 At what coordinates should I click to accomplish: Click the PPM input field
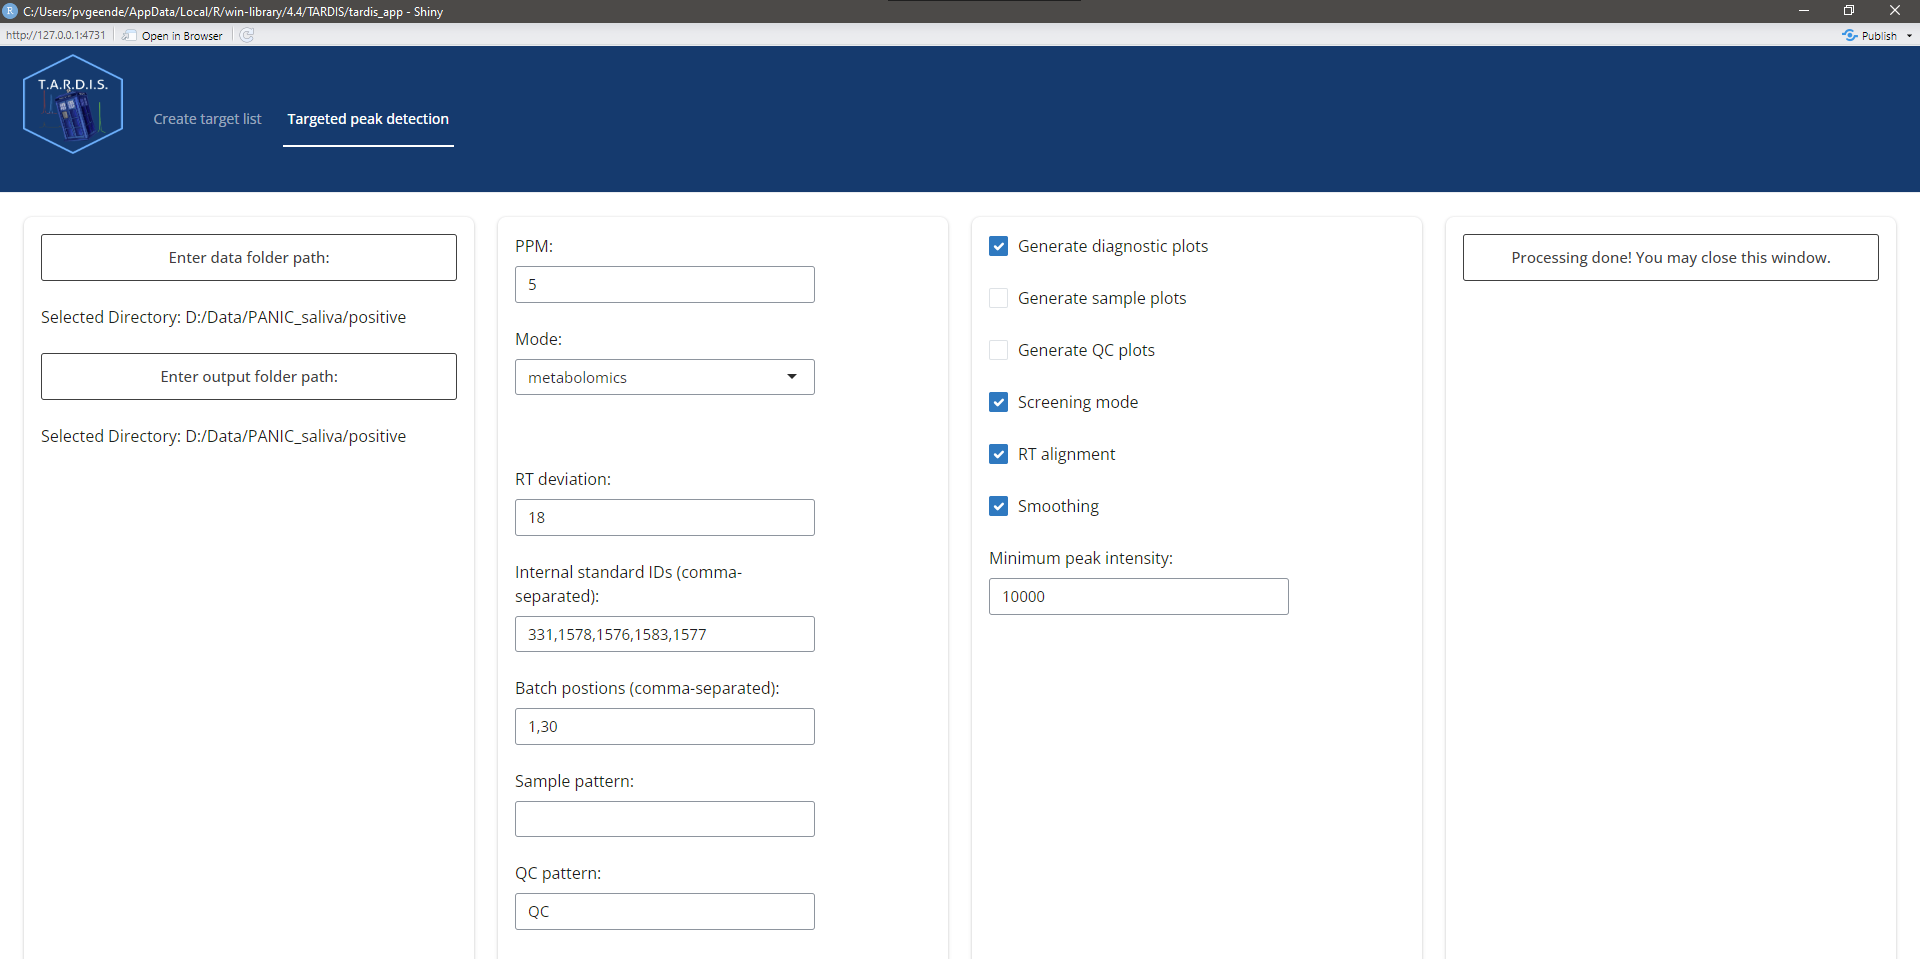click(664, 285)
